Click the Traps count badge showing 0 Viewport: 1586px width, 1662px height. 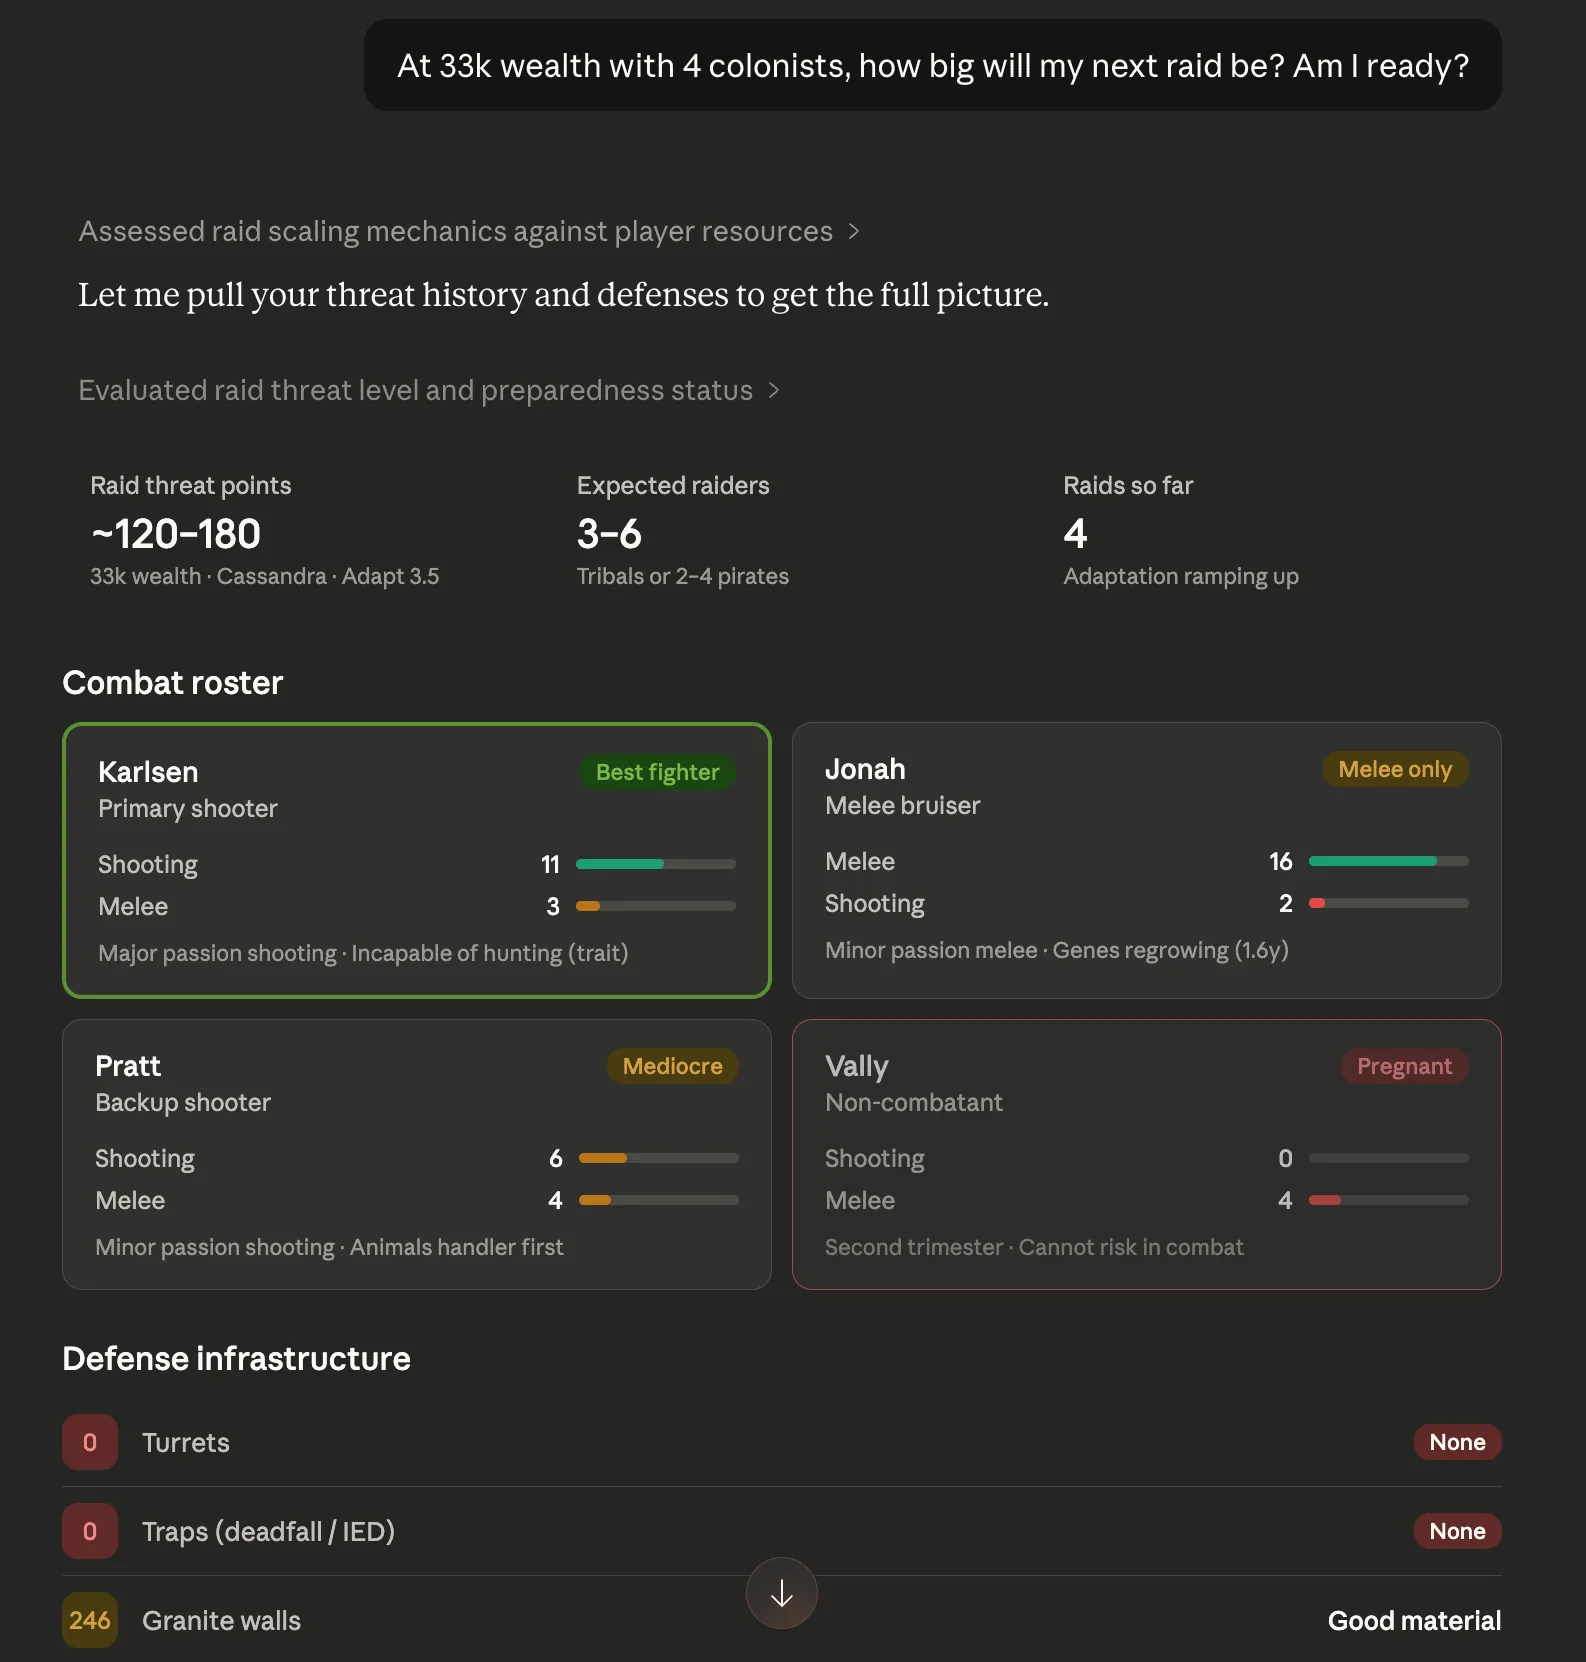[x=90, y=1531]
